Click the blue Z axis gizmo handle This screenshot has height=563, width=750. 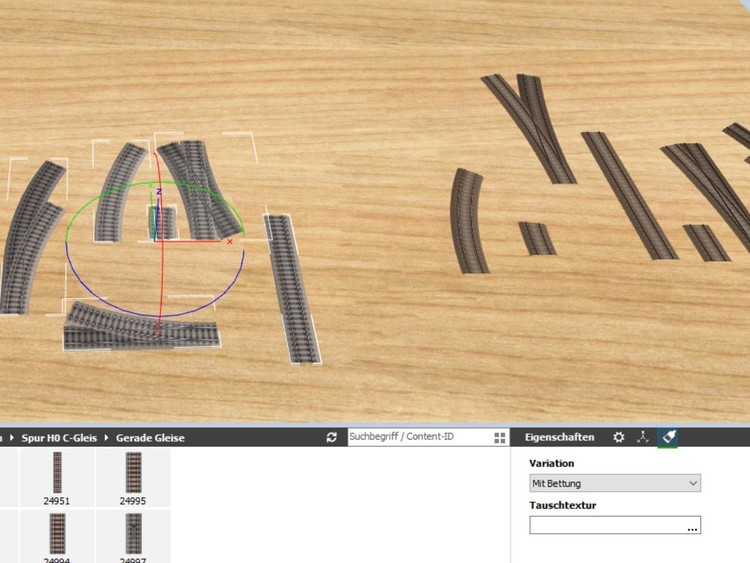coord(159,191)
